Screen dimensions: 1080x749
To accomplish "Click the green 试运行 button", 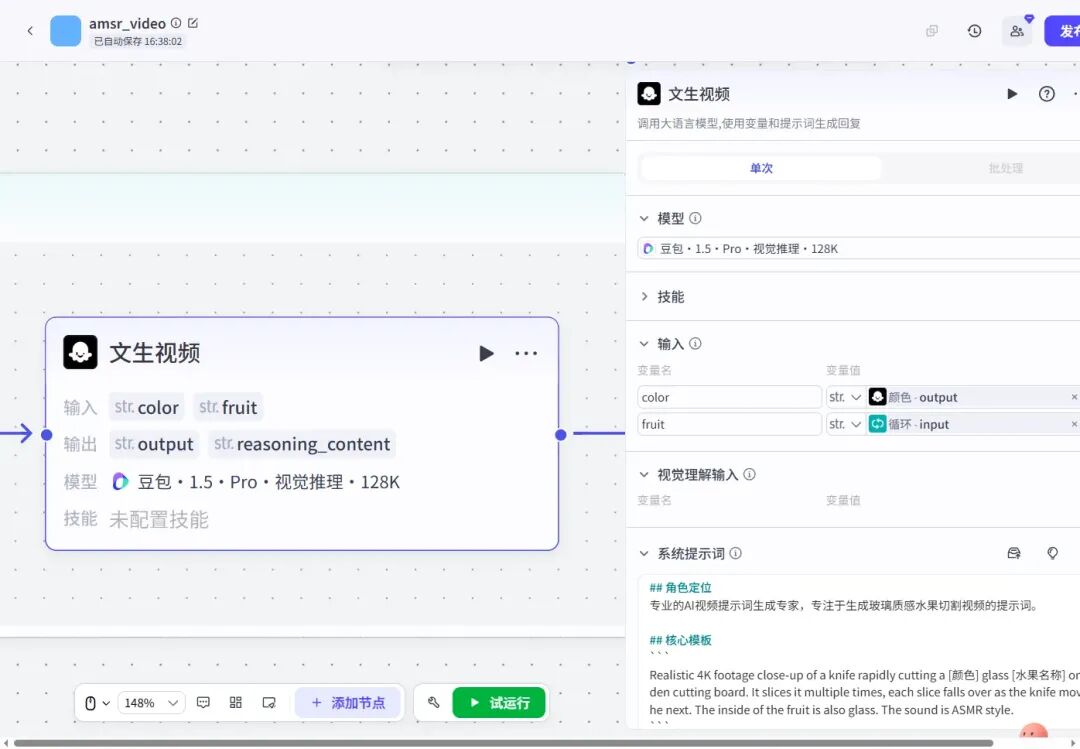I will (499, 703).
